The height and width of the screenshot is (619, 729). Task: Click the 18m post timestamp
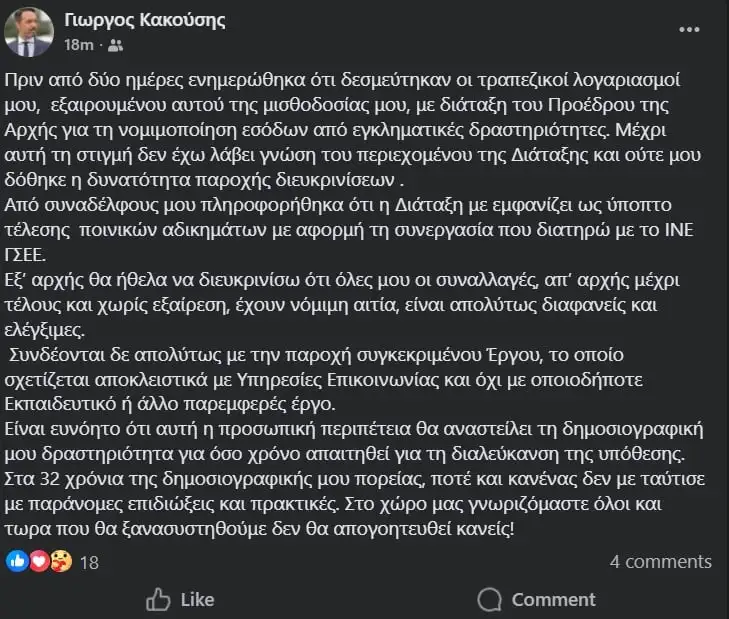(x=77, y=45)
